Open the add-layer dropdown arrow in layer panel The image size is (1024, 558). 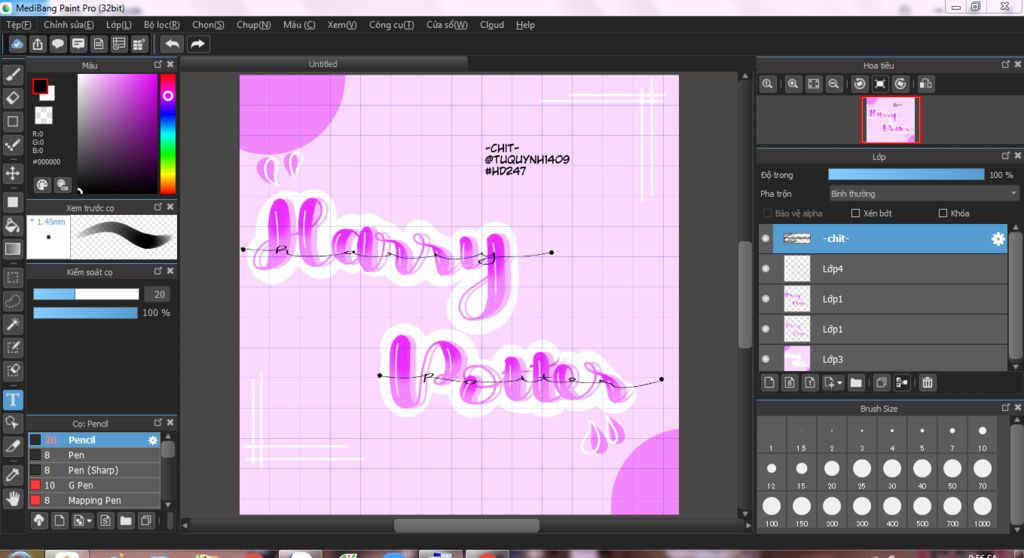(x=840, y=383)
